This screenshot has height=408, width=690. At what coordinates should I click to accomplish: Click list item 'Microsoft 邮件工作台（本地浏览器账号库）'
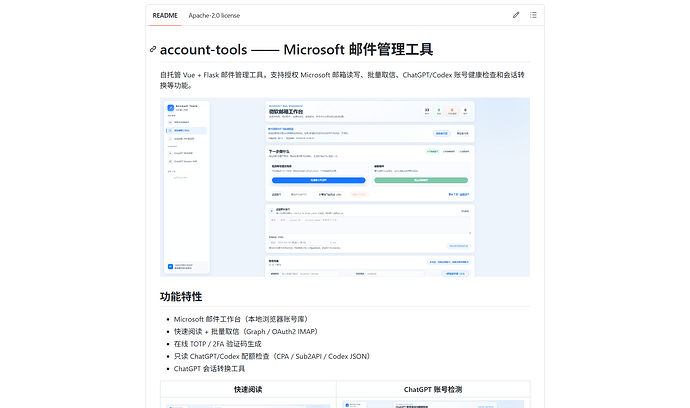242,319
